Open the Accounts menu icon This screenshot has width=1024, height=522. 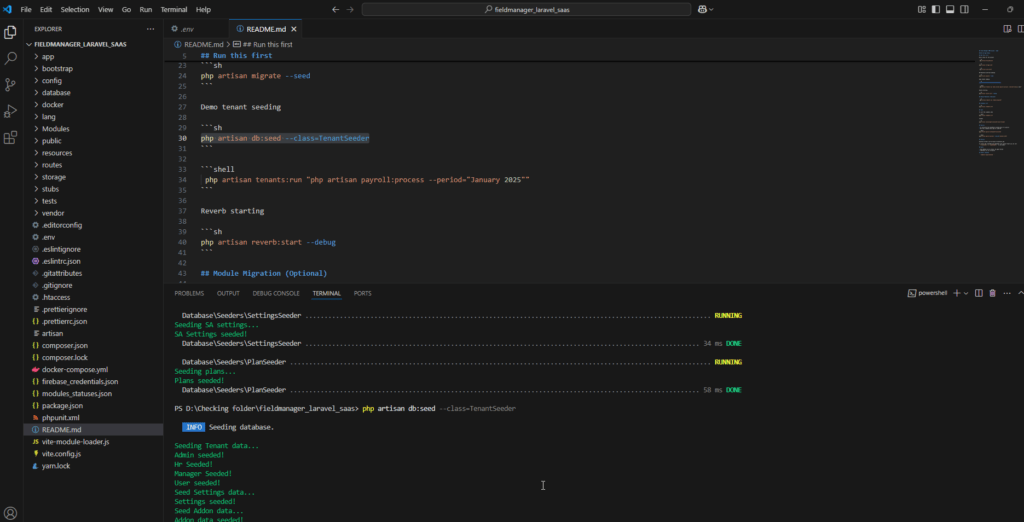[x=10, y=513]
